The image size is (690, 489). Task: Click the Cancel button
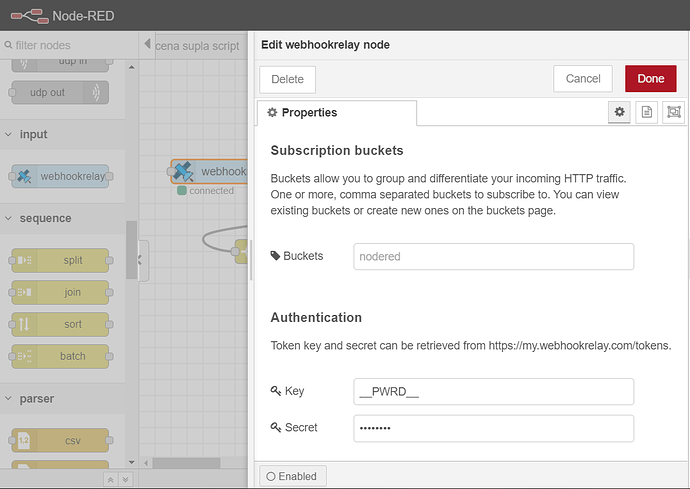pos(583,79)
